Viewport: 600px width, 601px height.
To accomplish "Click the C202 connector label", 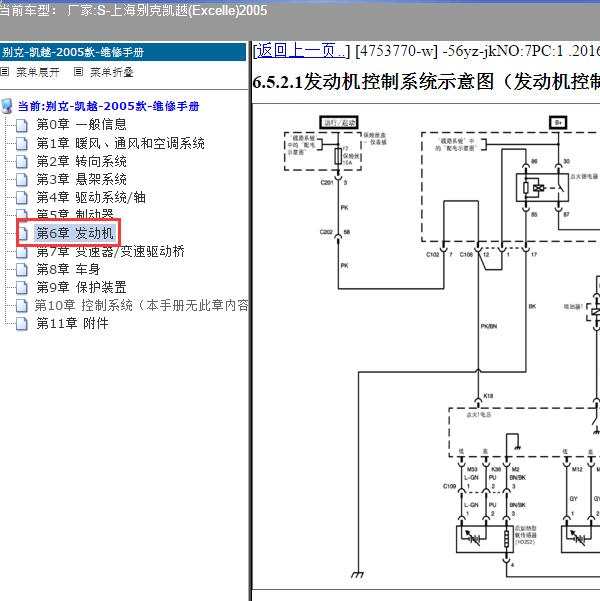I will tap(326, 232).
